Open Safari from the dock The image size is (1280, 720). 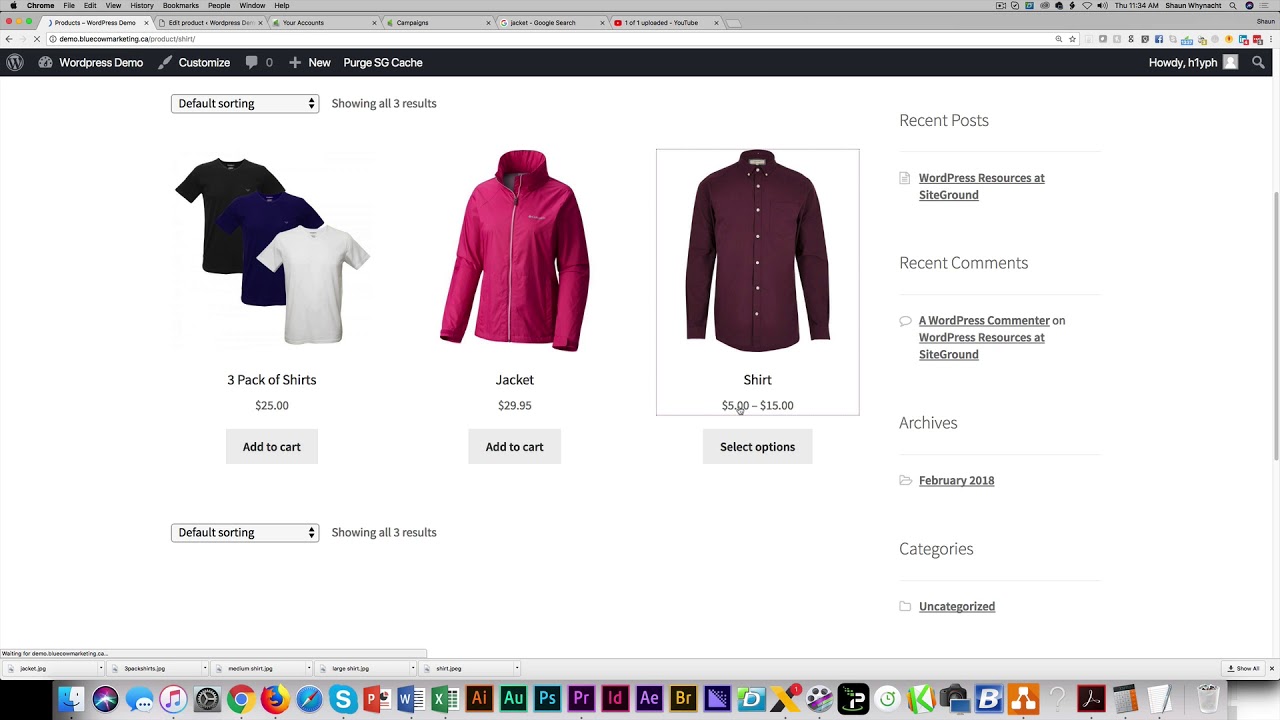click(x=309, y=698)
